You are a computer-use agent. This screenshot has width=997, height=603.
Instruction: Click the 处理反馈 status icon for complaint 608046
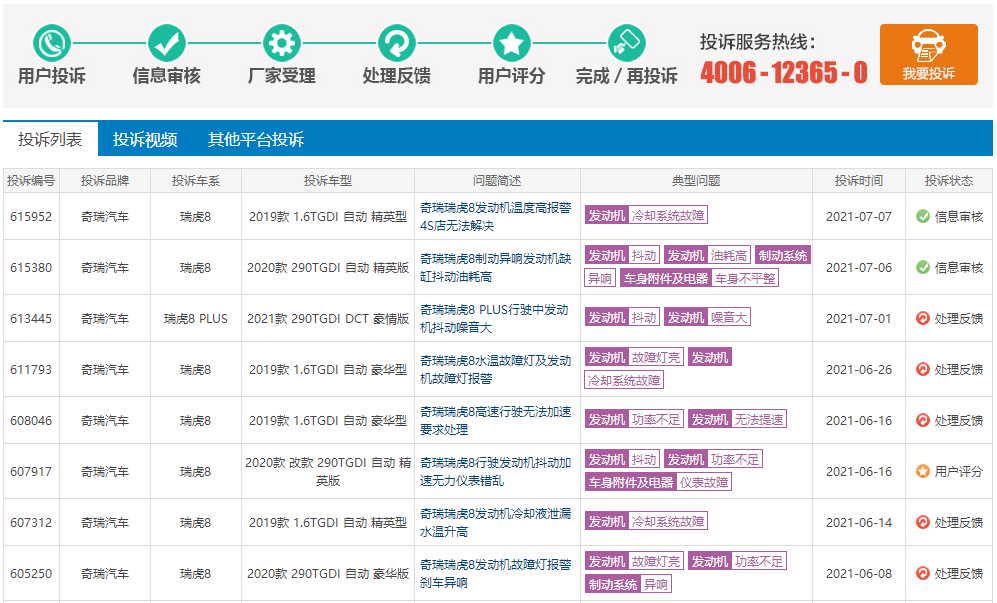coord(923,420)
